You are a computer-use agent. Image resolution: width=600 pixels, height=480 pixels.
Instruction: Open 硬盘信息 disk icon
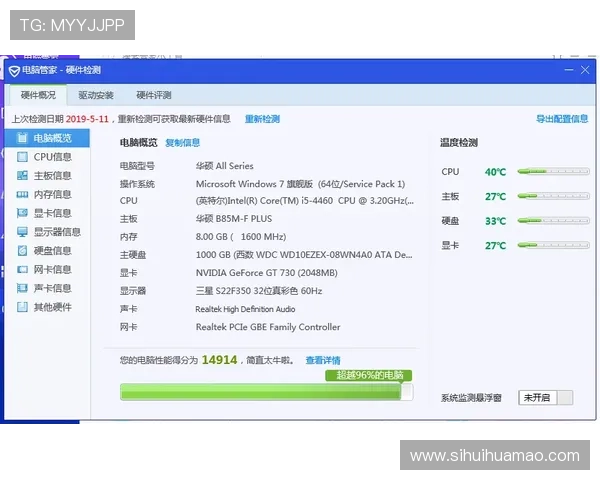[x=22, y=250]
